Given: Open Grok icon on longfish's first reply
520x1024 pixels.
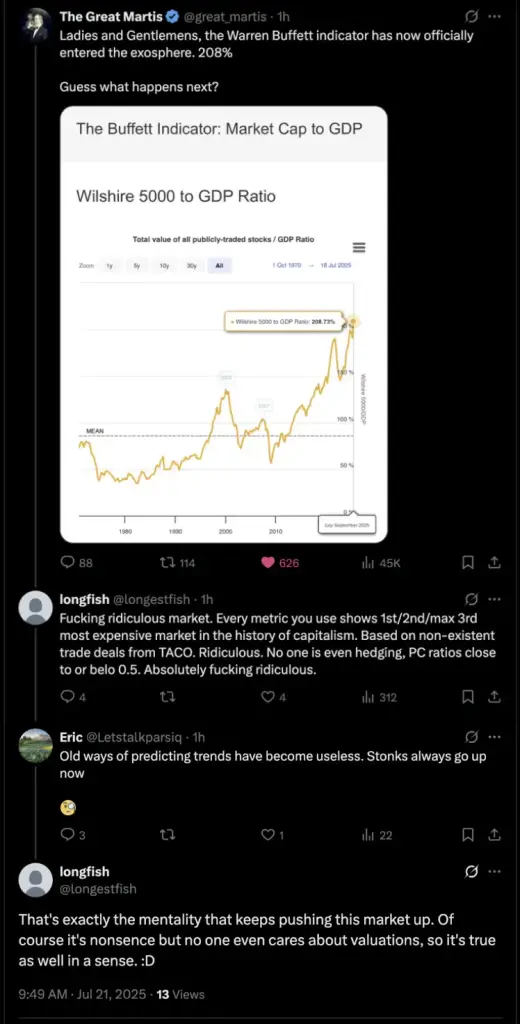Looking at the screenshot, I should (470, 599).
